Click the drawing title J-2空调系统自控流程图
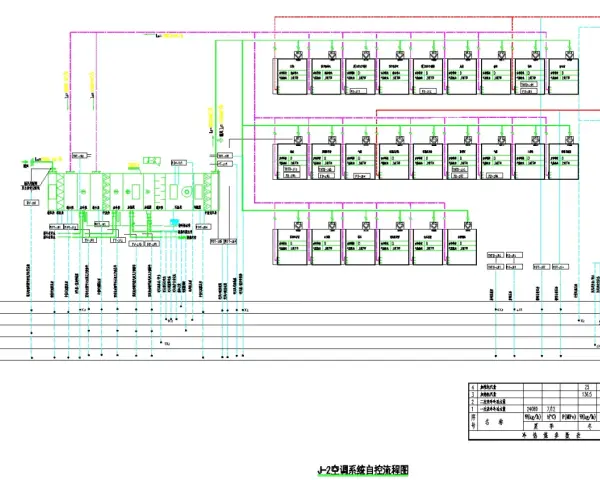Screen dimensions: 600x480 363,470
